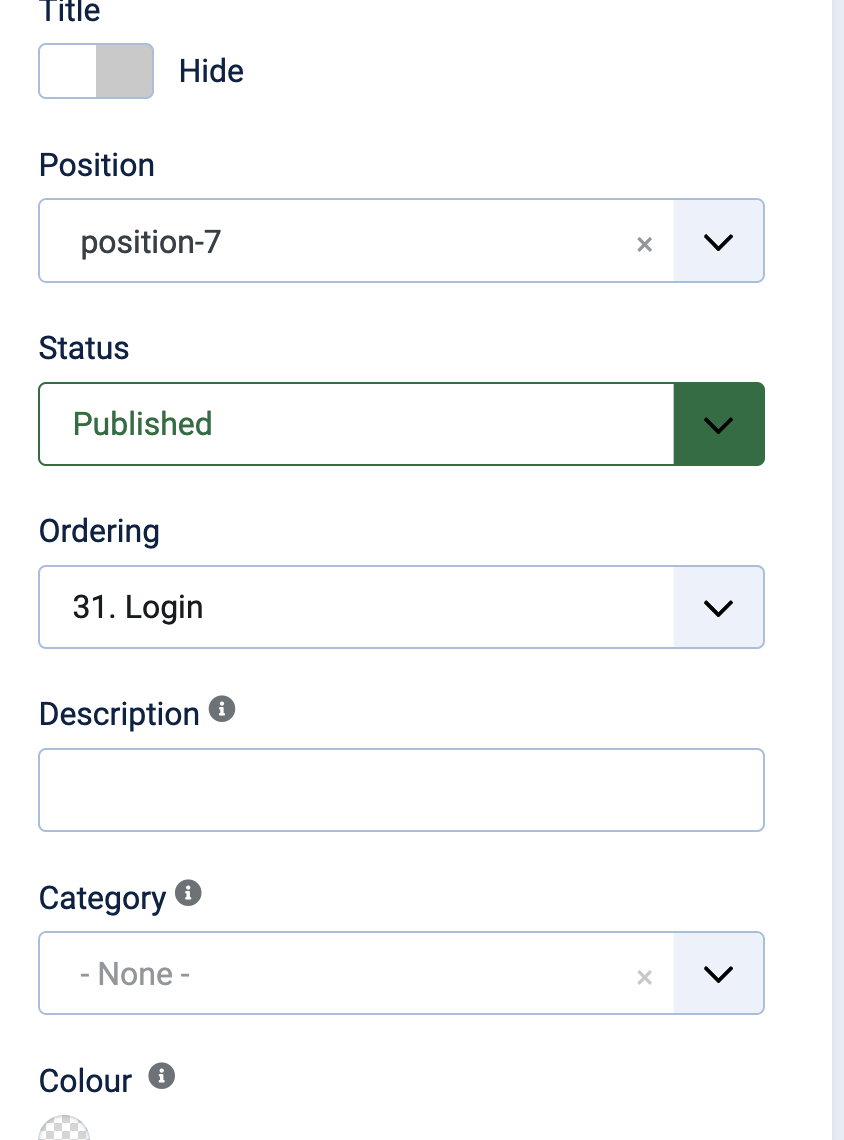Click the position-7 text in Position field
Viewport: 844px width, 1140px height.
click(151, 242)
